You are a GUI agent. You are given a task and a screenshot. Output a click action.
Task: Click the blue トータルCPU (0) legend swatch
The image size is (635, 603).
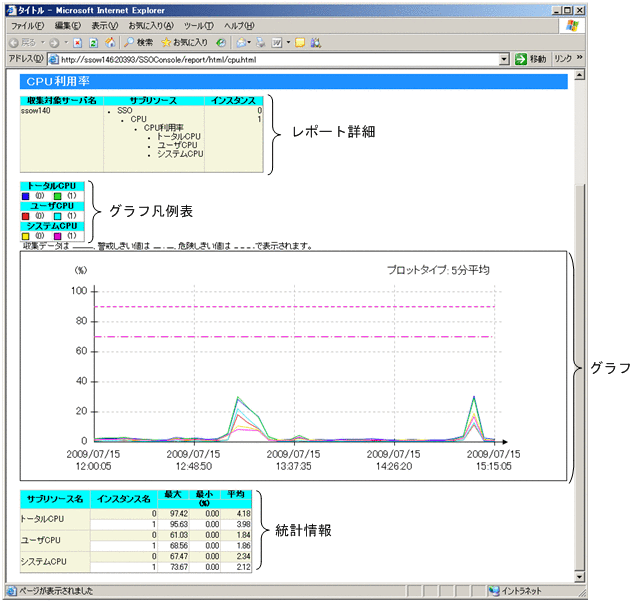(x=26, y=196)
